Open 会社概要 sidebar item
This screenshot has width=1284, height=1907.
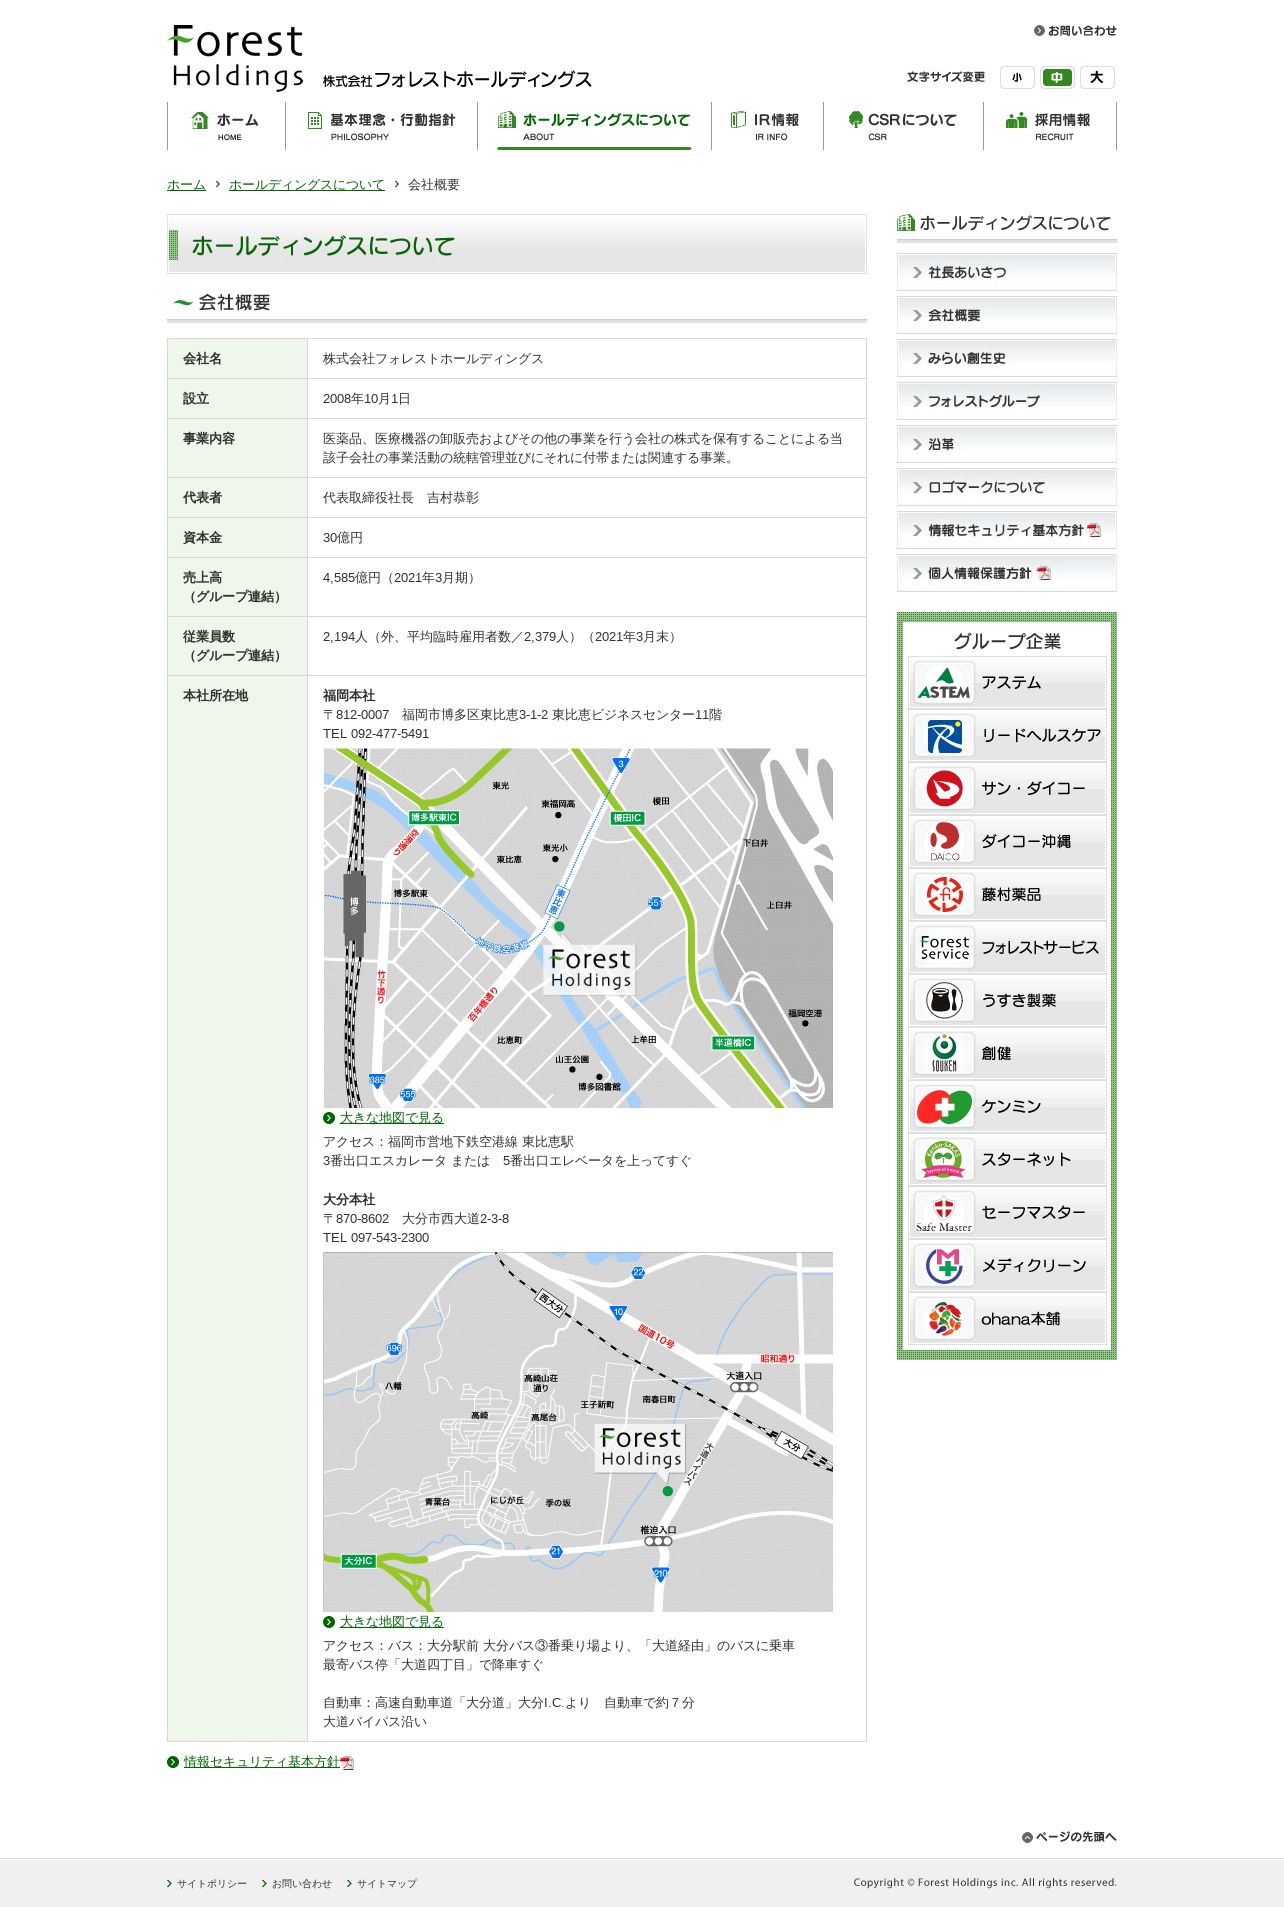pos(1007,315)
